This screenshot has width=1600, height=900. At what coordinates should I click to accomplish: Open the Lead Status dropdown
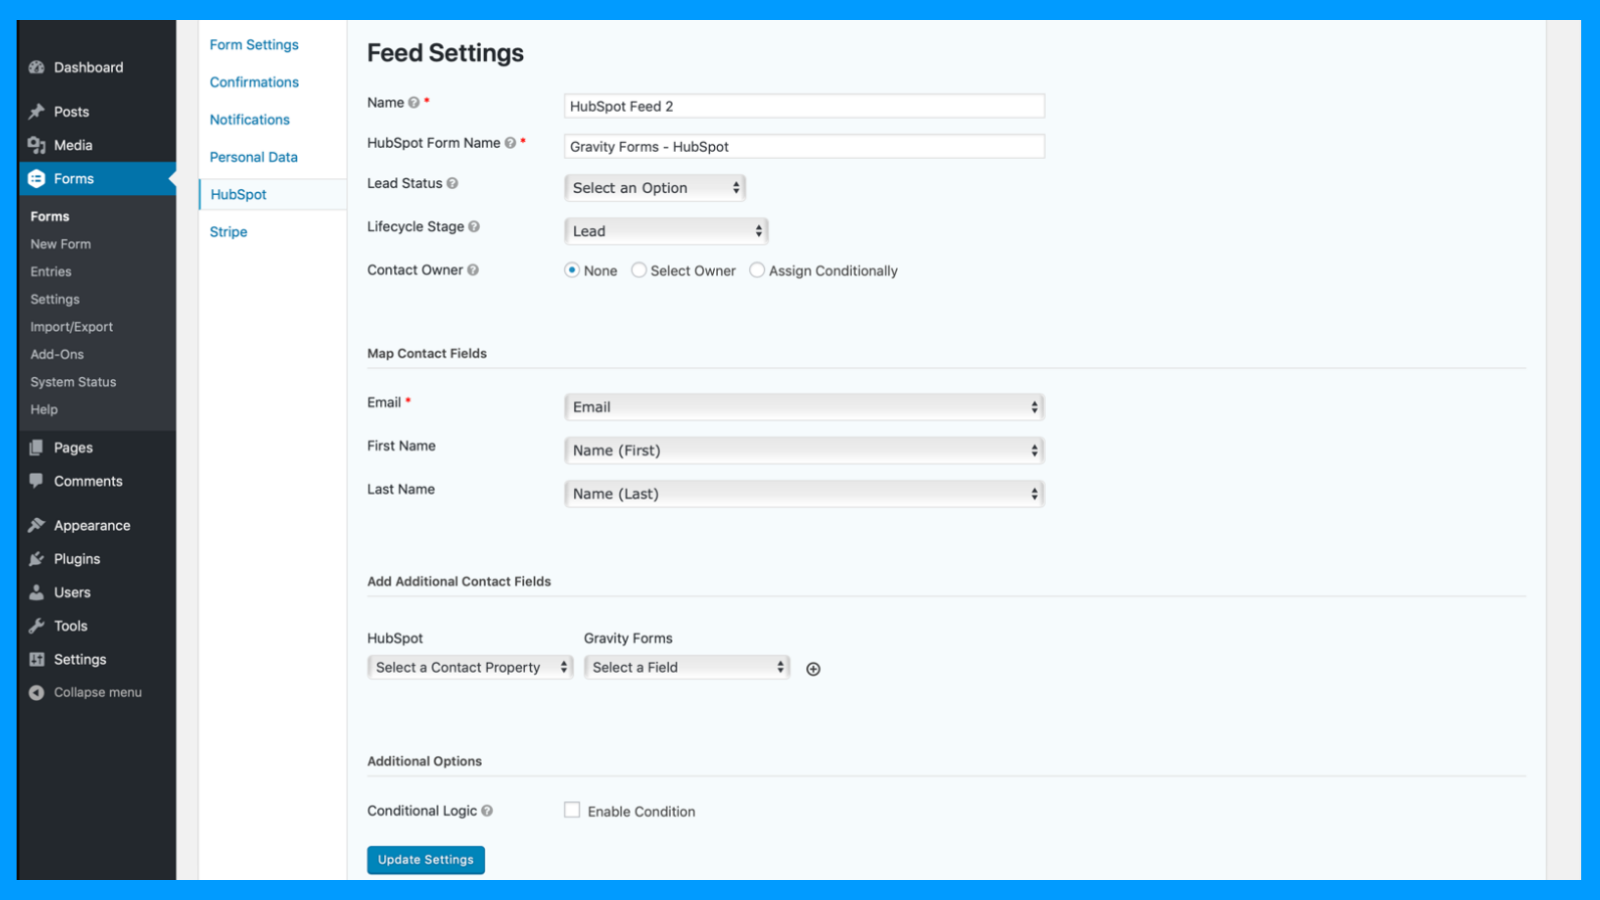(655, 188)
